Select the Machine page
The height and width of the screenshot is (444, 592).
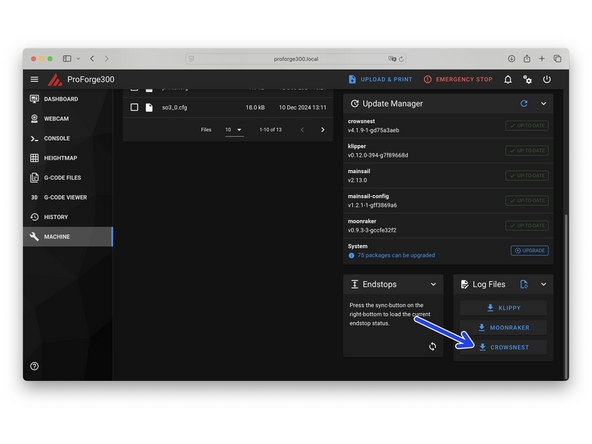coord(68,237)
